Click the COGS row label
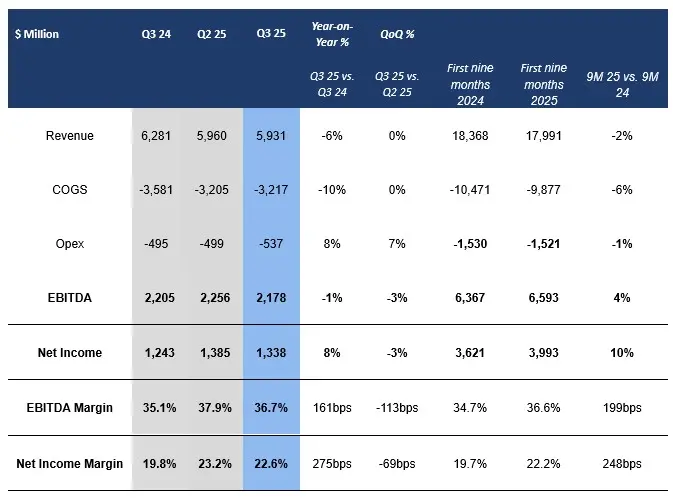 [70, 190]
